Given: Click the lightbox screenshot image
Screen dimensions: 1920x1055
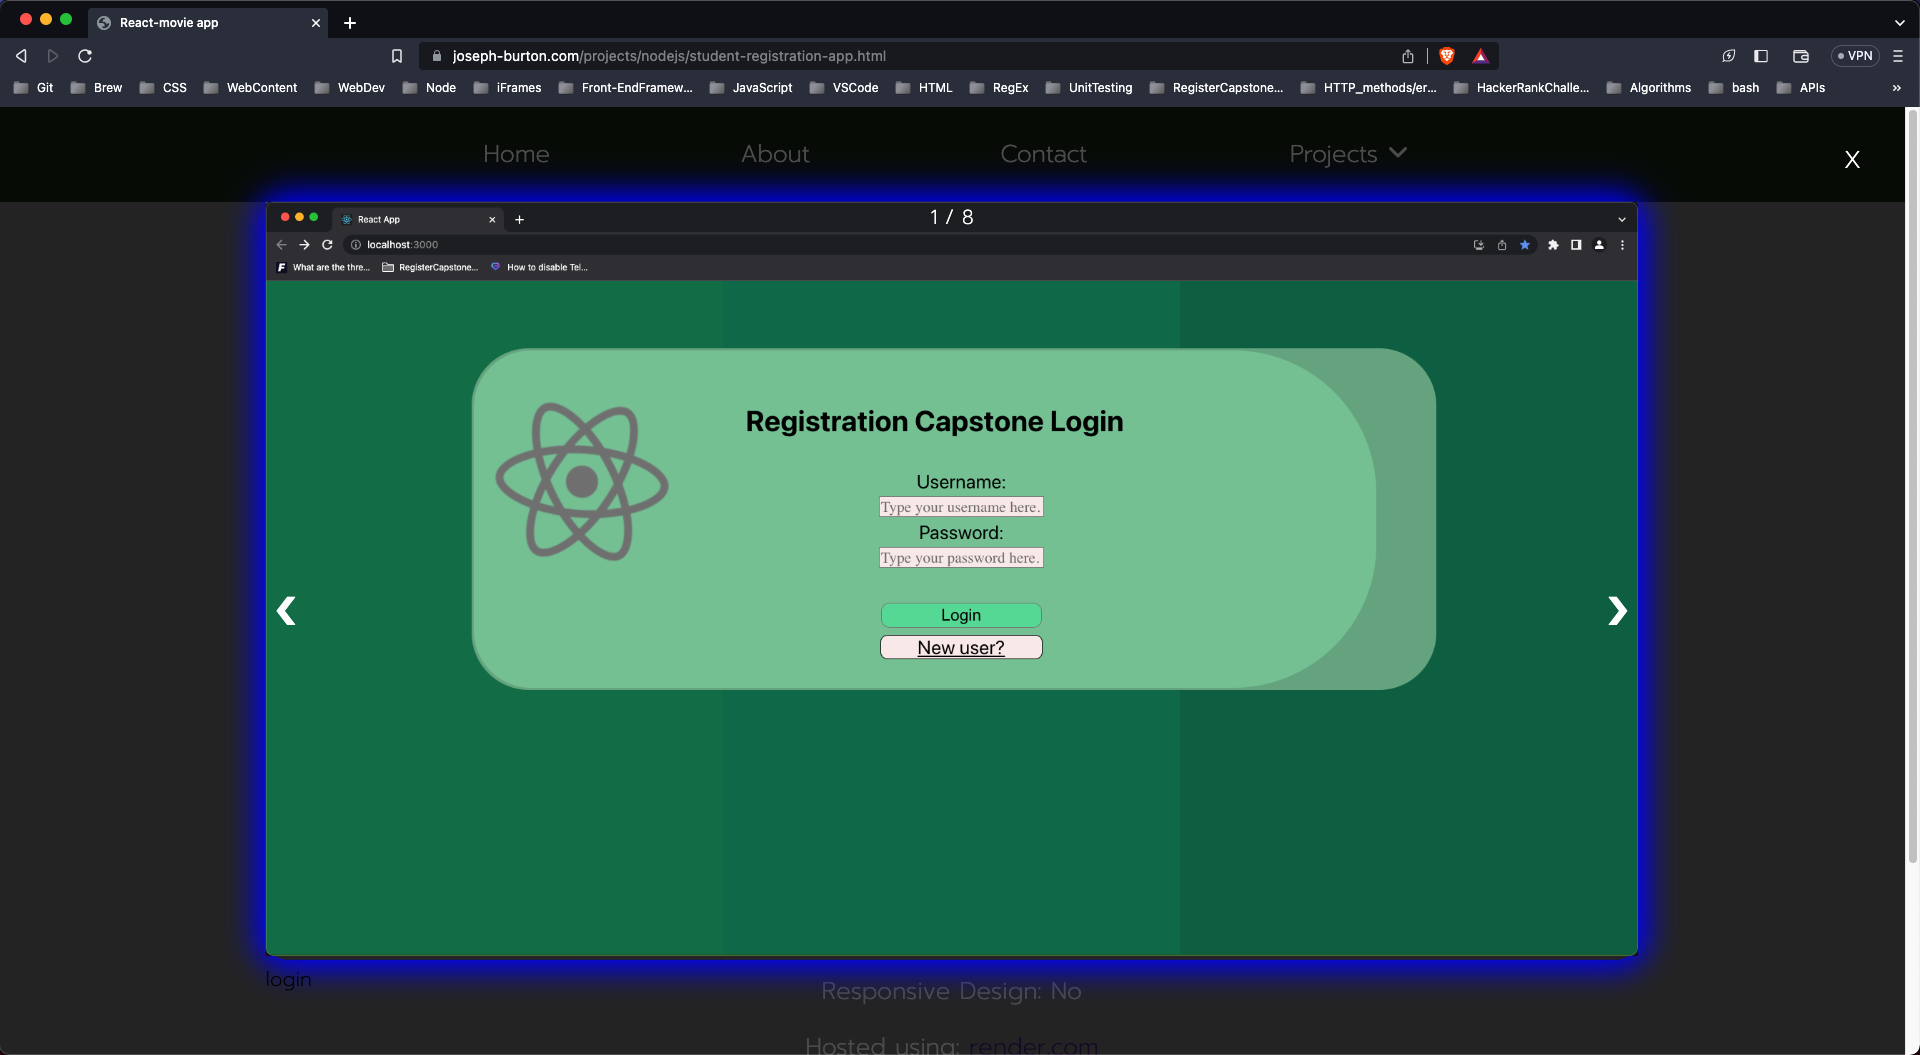Looking at the screenshot, I should tap(952, 579).
